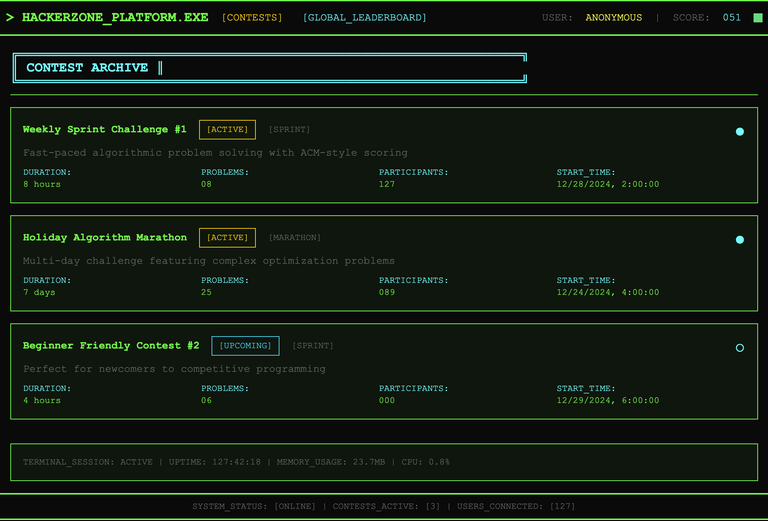Click the [UPCOMING] badge on Beginner Friendly Contest
The image size is (768, 521).
pyautogui.click(x=245, y=346)
